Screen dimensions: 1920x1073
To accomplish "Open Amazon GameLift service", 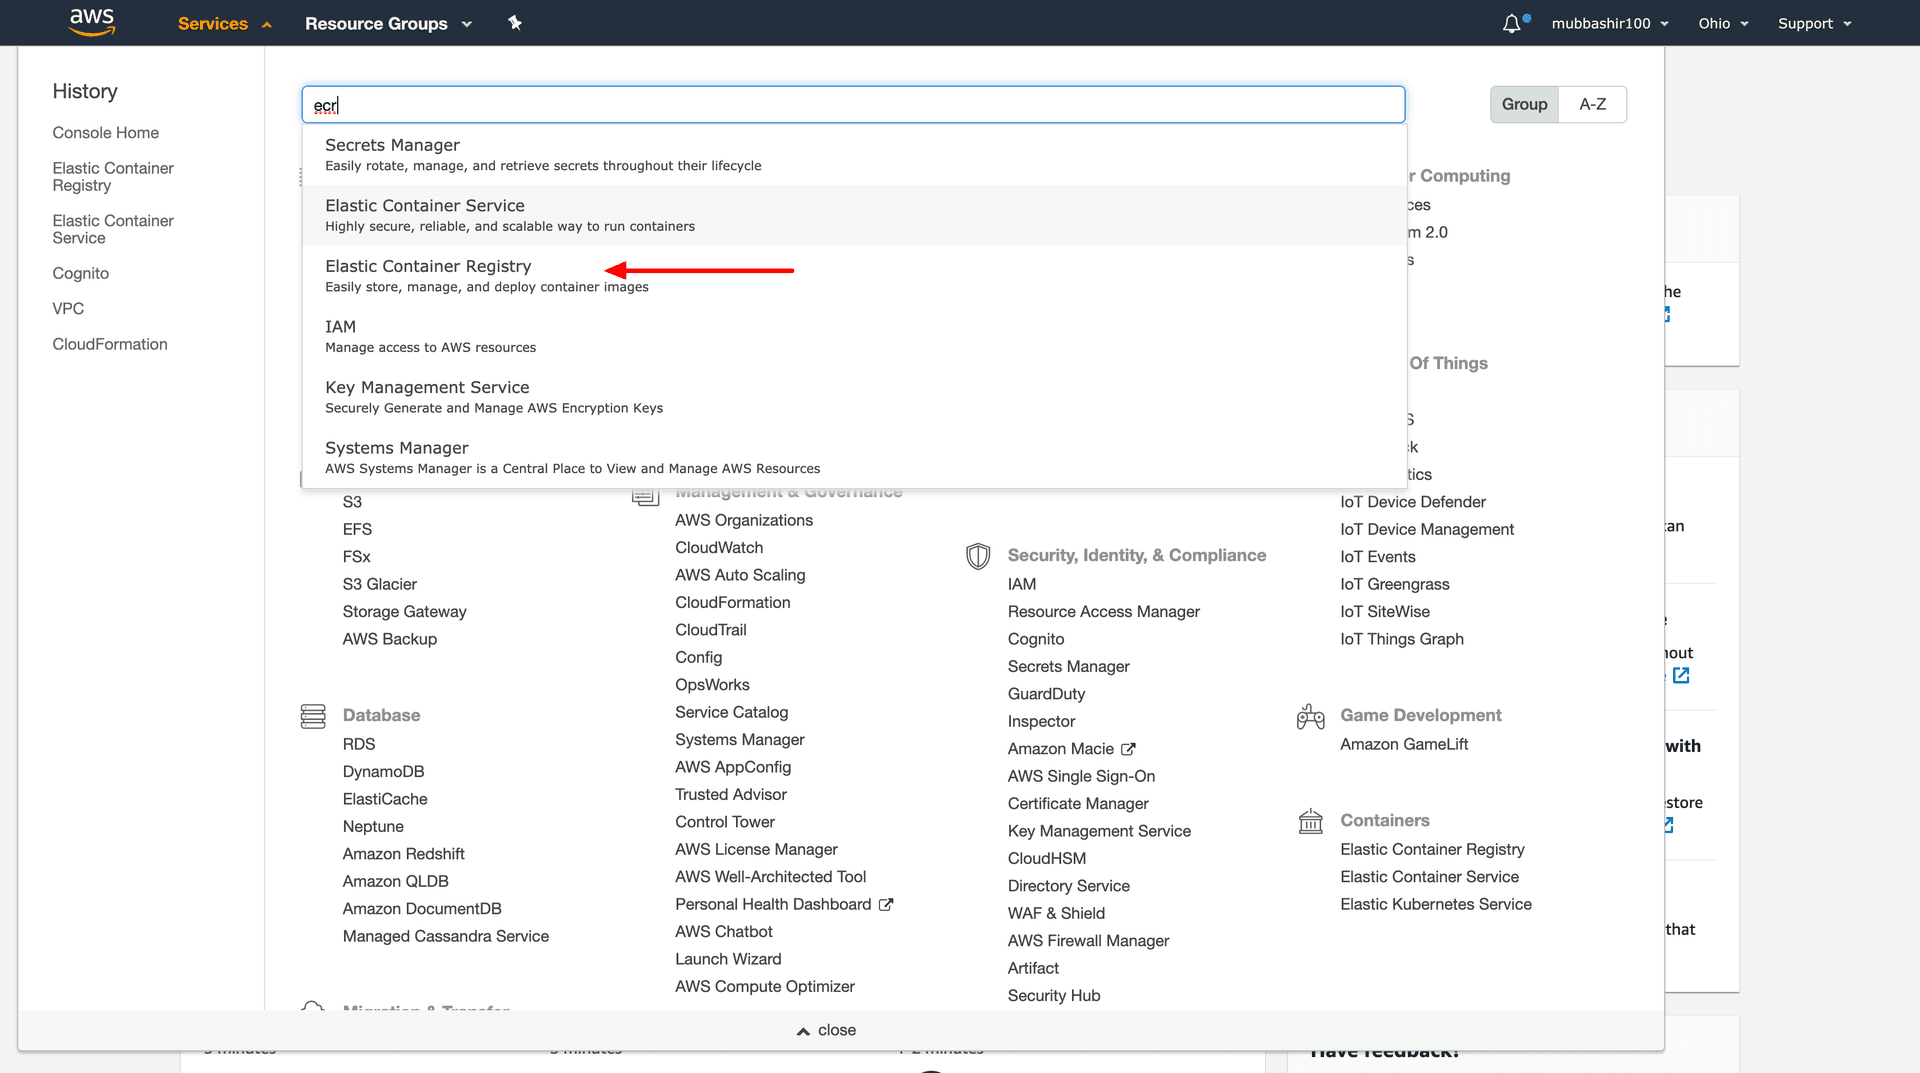I will click(1404, 744).
